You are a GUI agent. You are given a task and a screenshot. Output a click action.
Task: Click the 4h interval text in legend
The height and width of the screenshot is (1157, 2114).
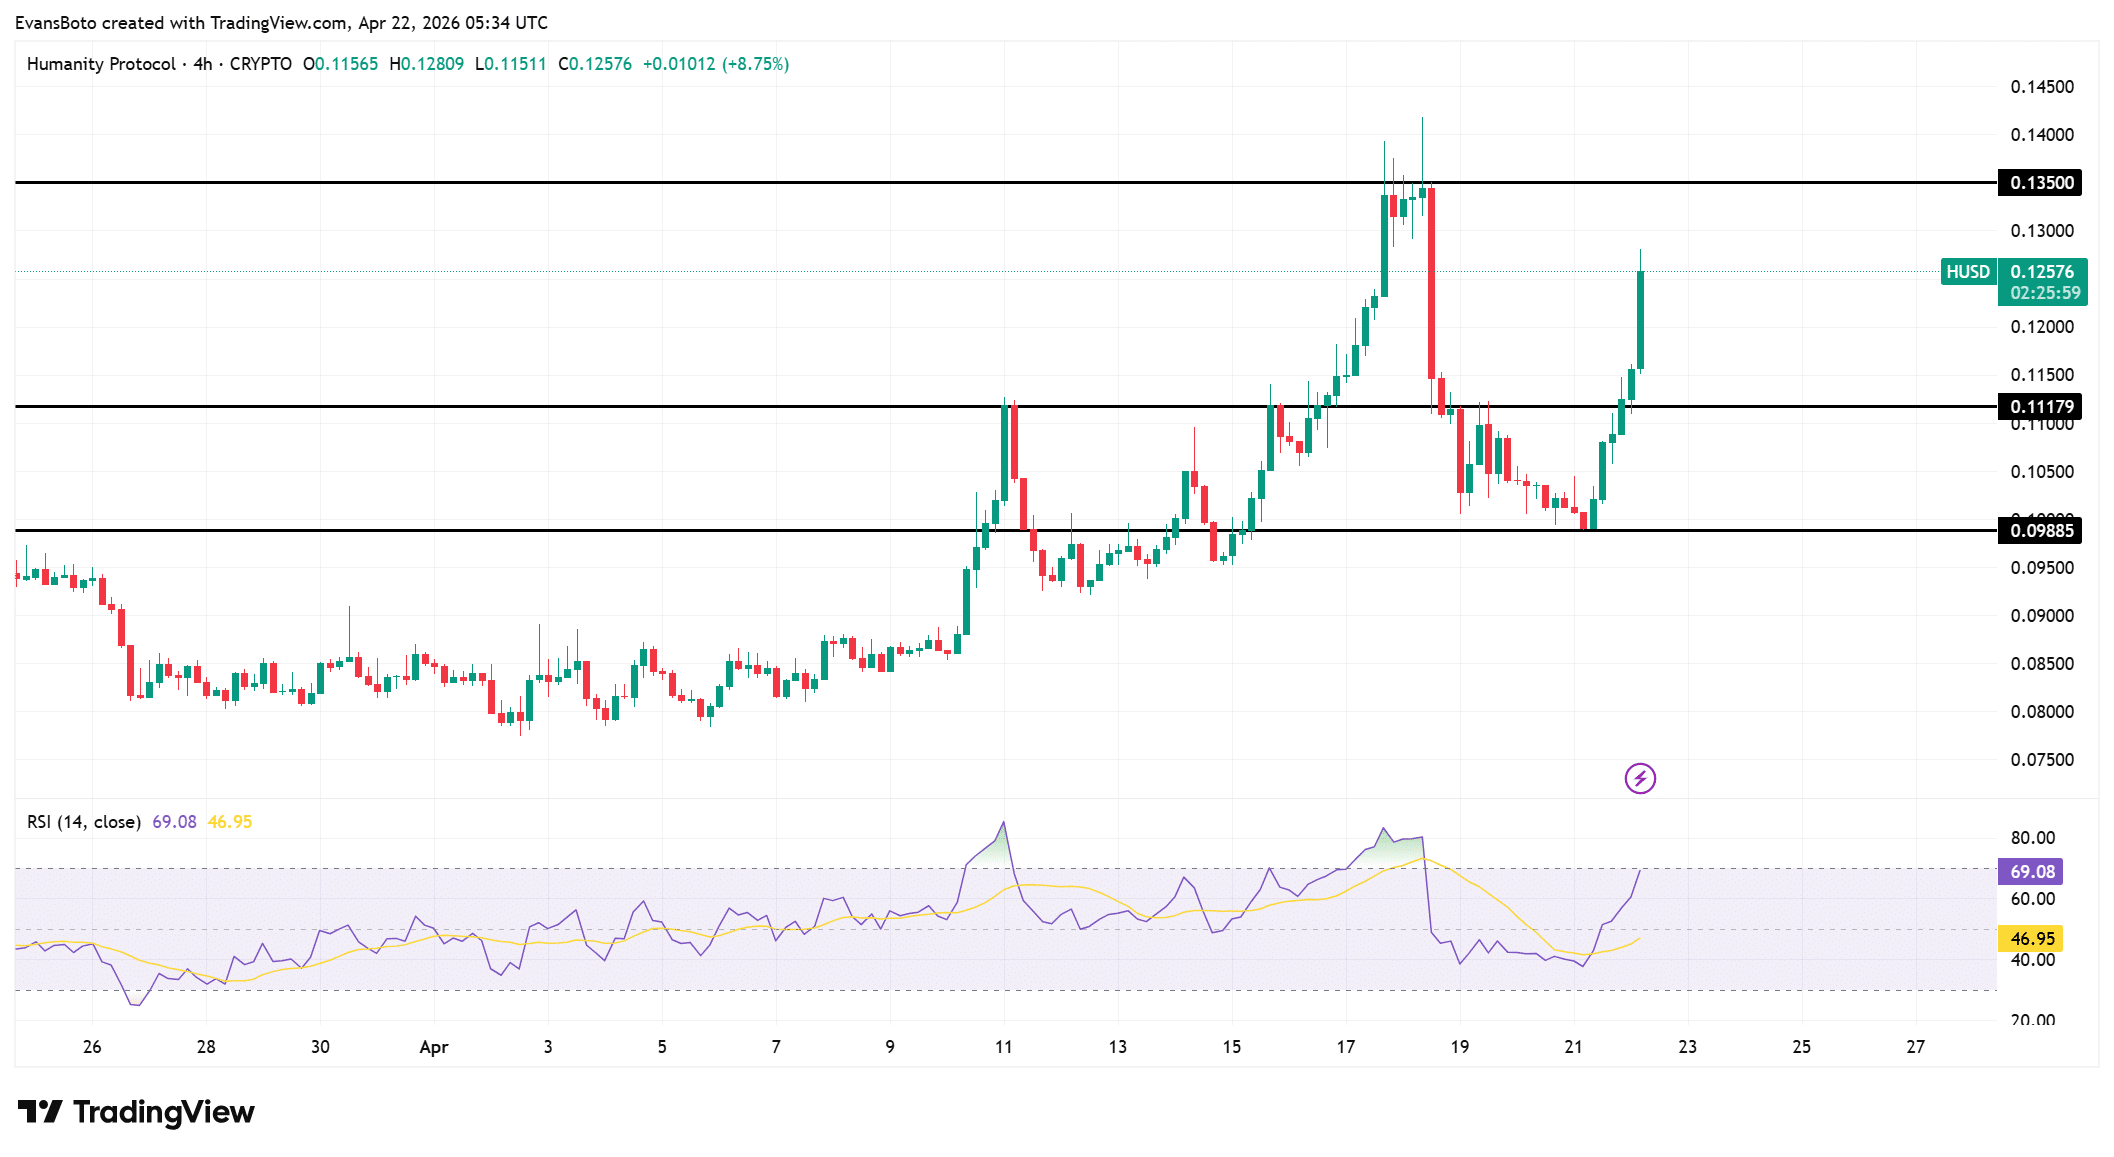[203, 64]
